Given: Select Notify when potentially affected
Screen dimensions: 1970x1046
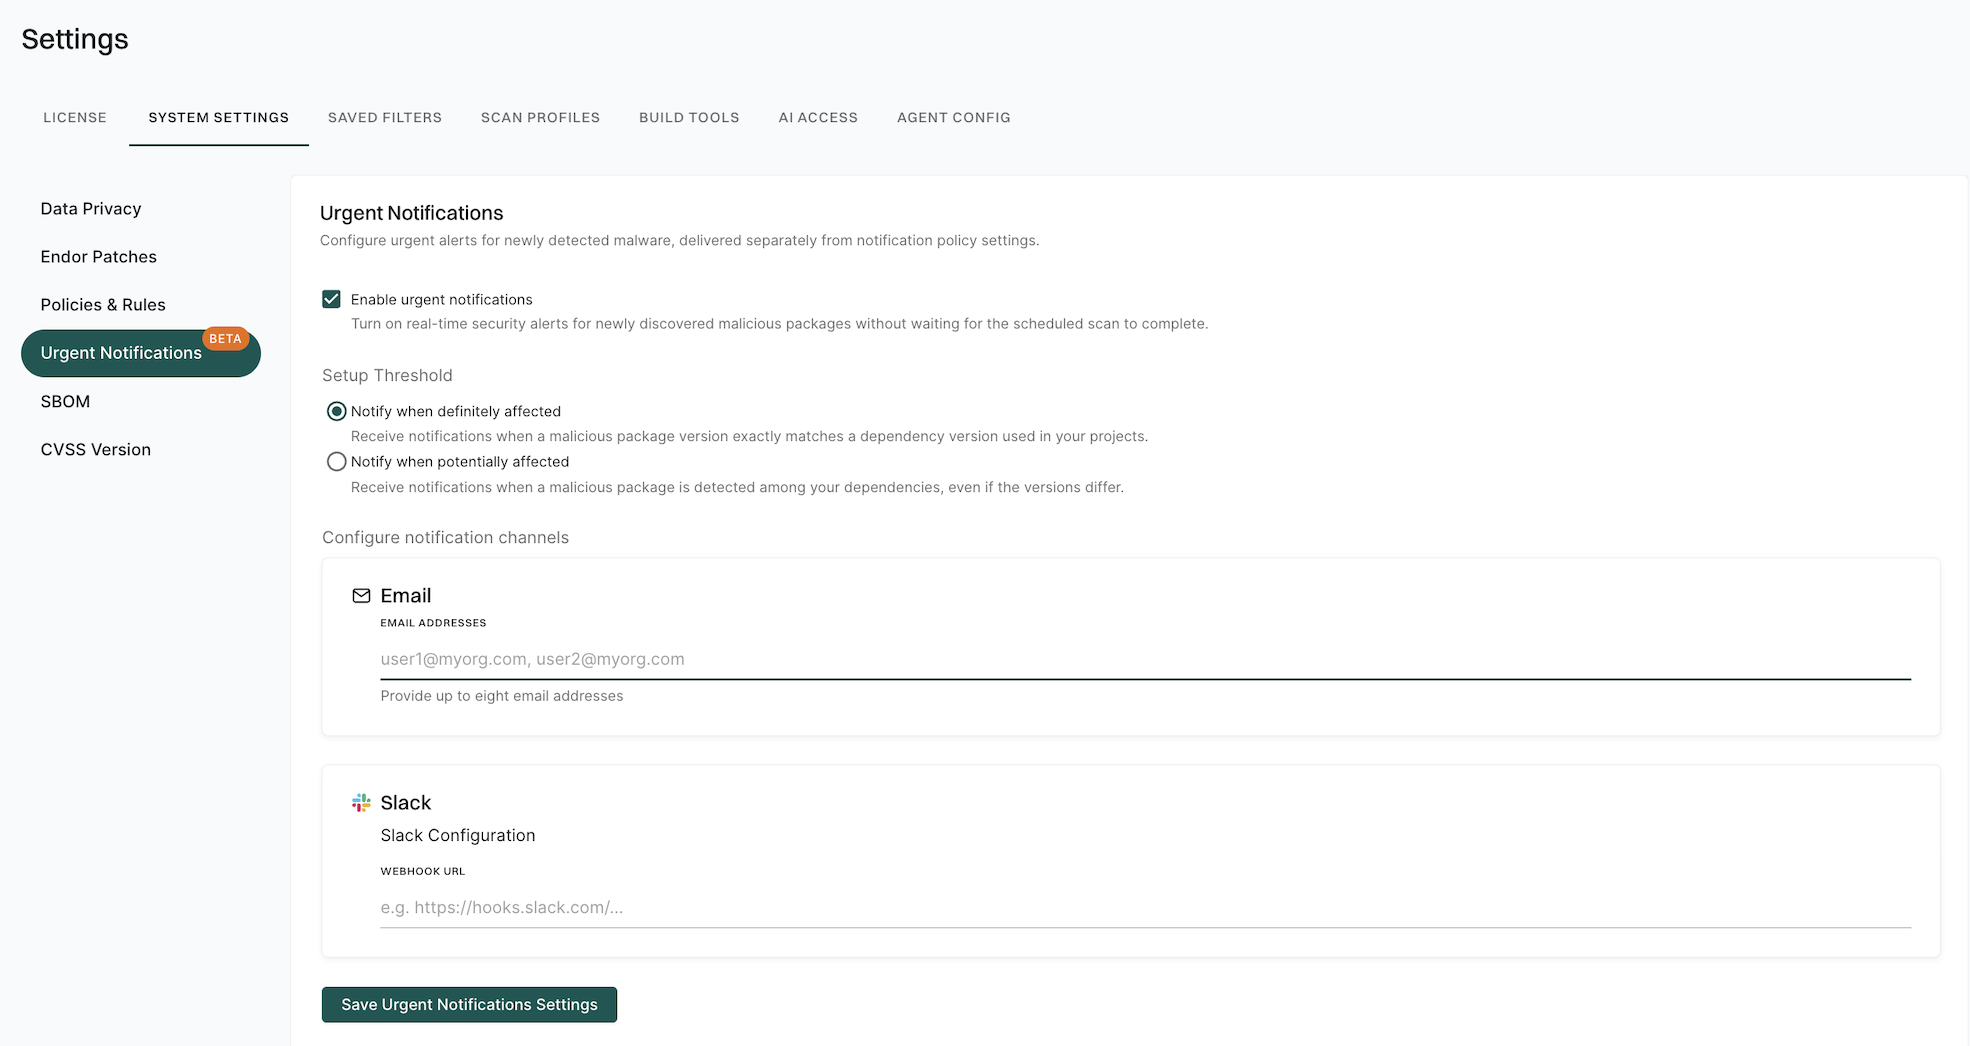Looking at the screenshot, I should click(337, 462).
